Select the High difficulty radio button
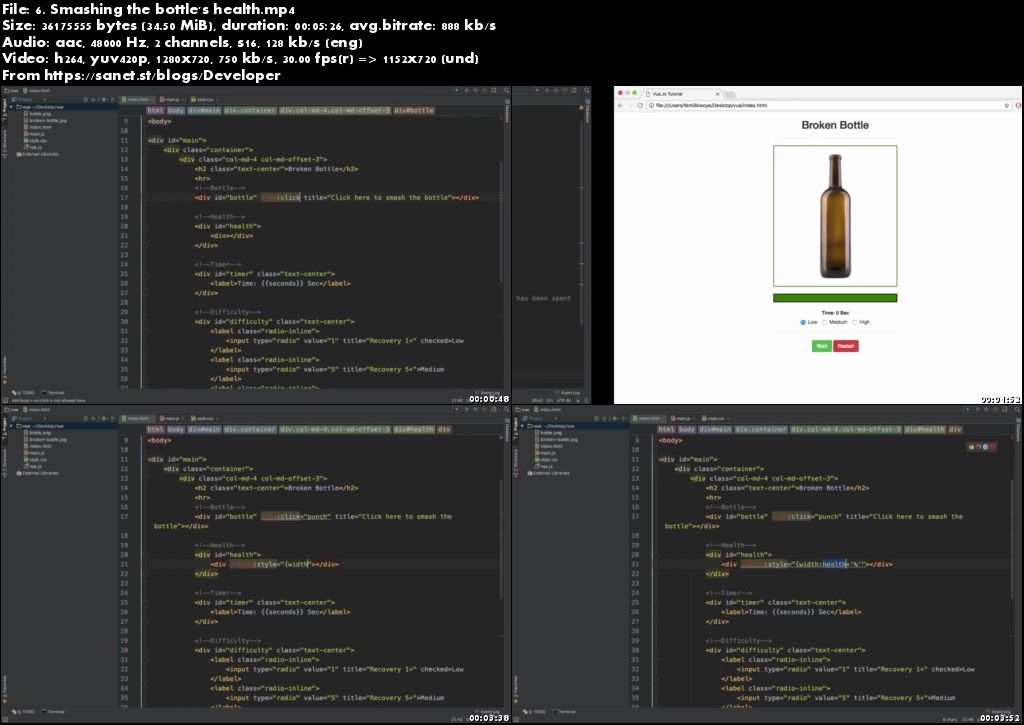This screenshot has width=1024, height=725. pos(854,322)
